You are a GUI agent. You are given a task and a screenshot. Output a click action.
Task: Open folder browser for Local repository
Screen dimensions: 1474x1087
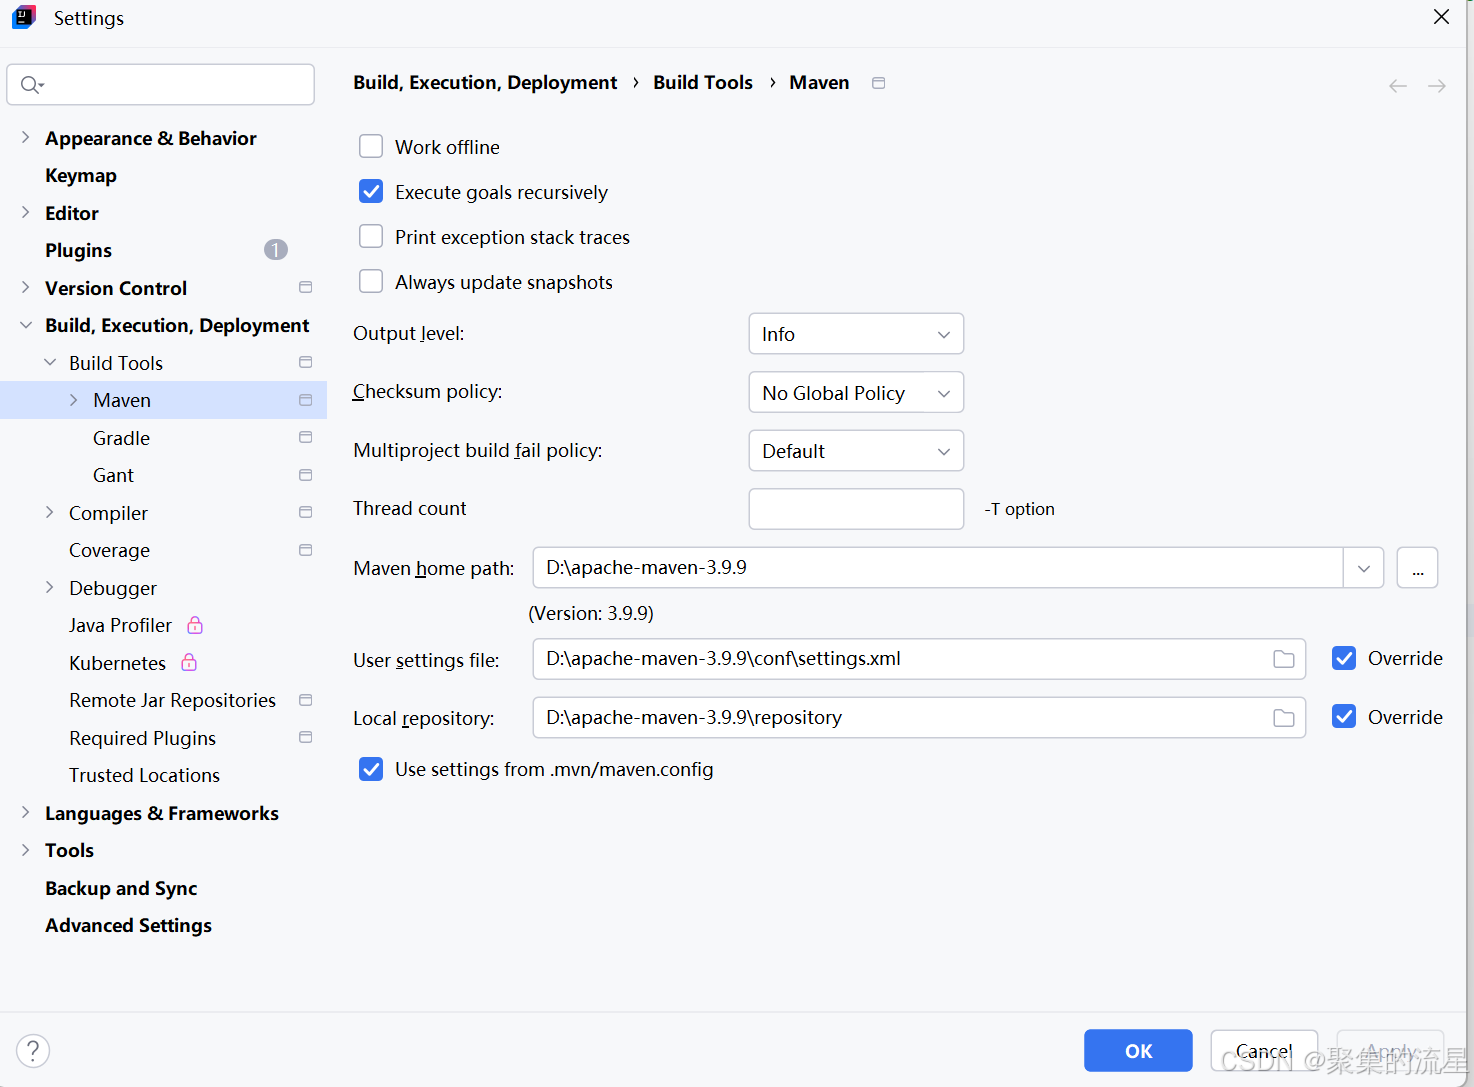[1283, 717]
